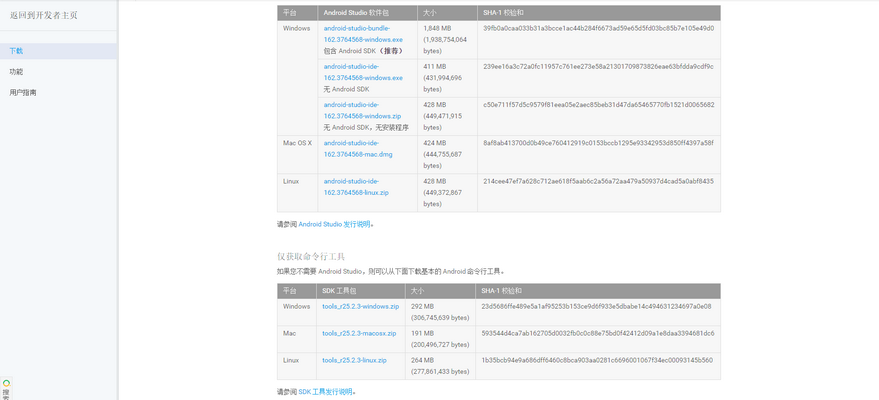Download android-studio-ide-162.3764568-linux.zip
This screenshot has width=879, height=400.
[x=356, y=187]
